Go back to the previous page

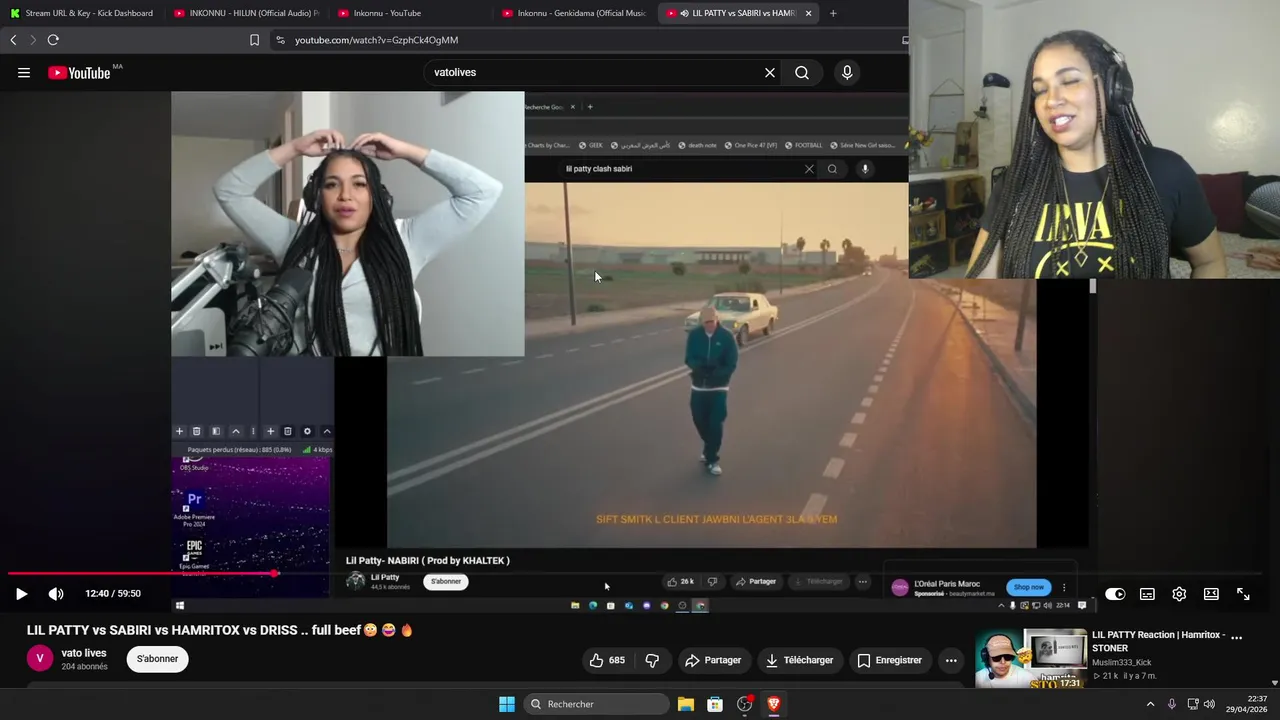(x=13, y=40)
